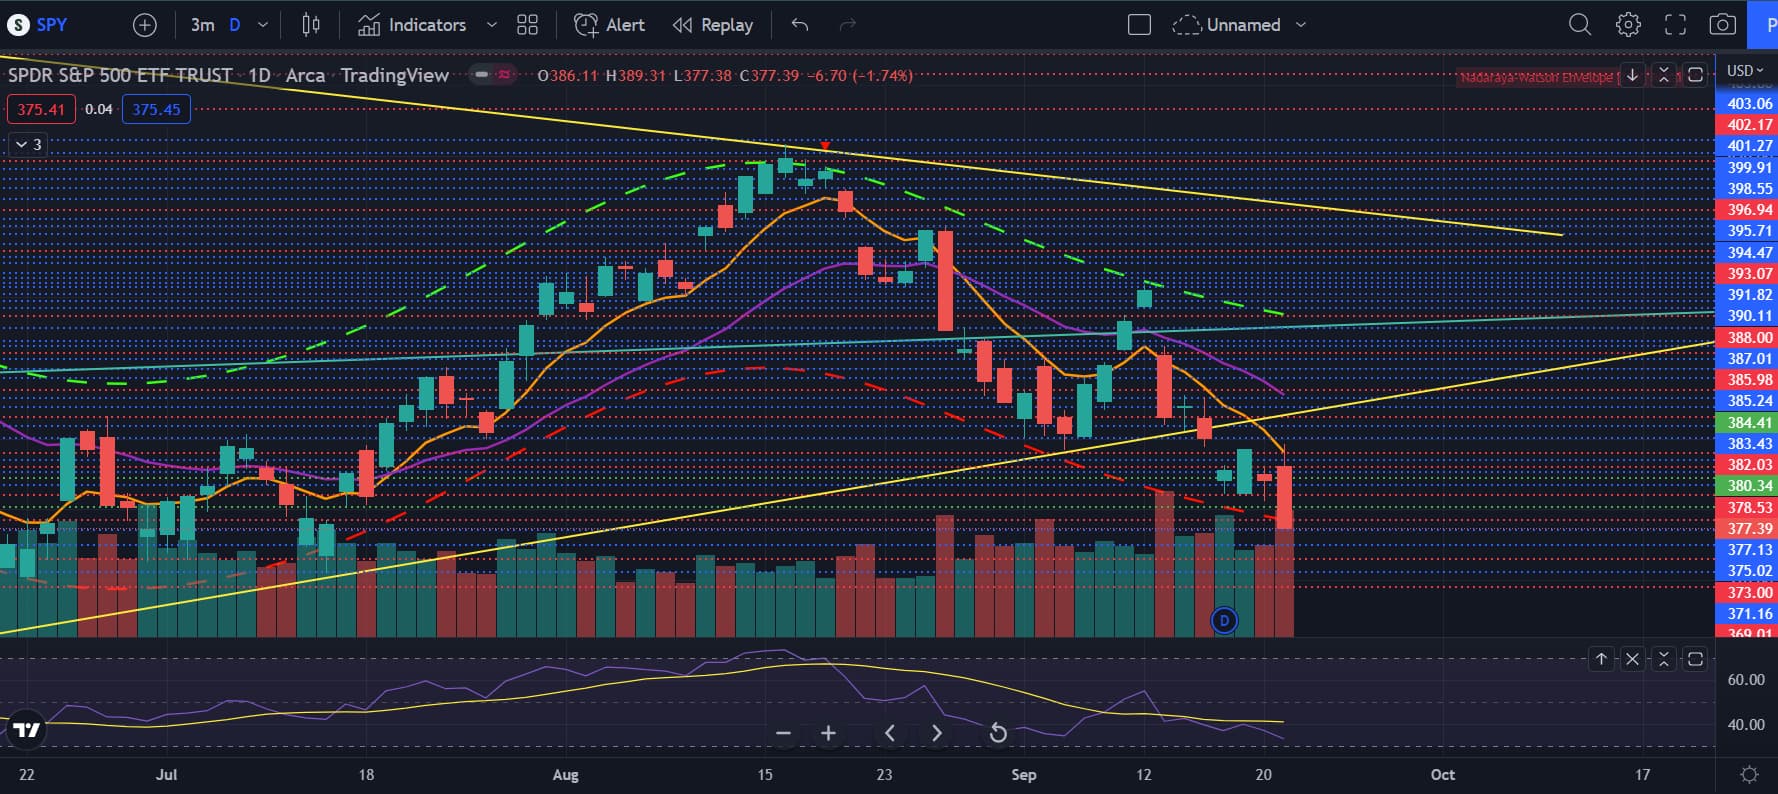This screenshot has width=1778, height=794.
Task: Click the Nadaraya-Watson Envelope indicator label
Action: point(1537,77)
